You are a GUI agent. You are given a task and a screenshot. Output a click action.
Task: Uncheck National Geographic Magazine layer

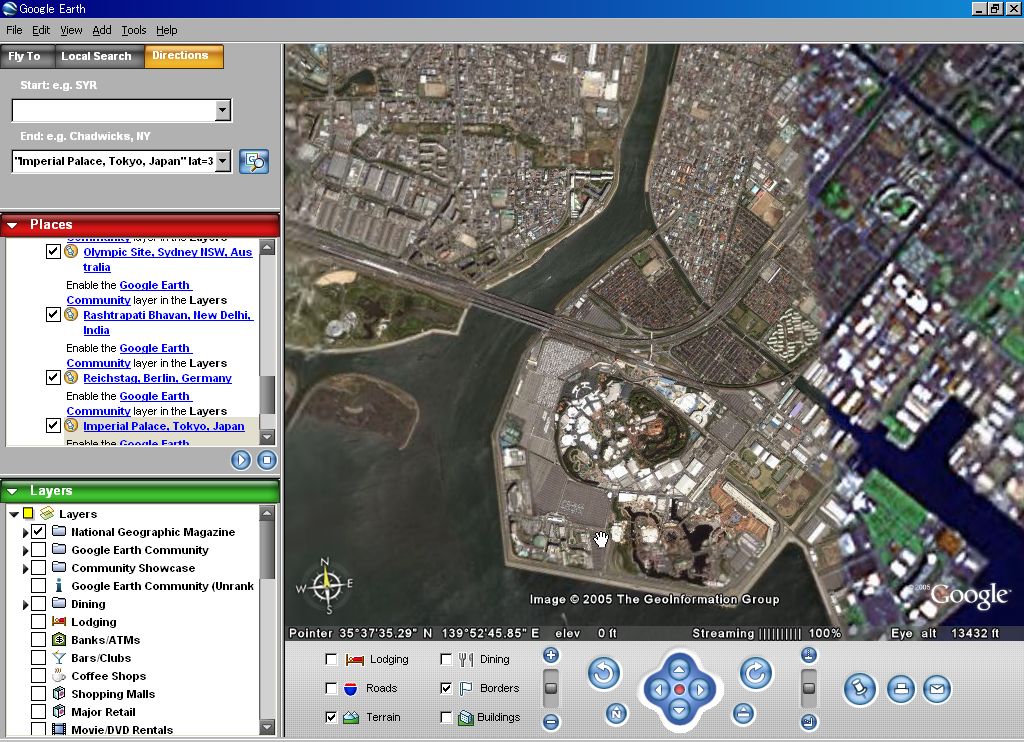(39, 532)
